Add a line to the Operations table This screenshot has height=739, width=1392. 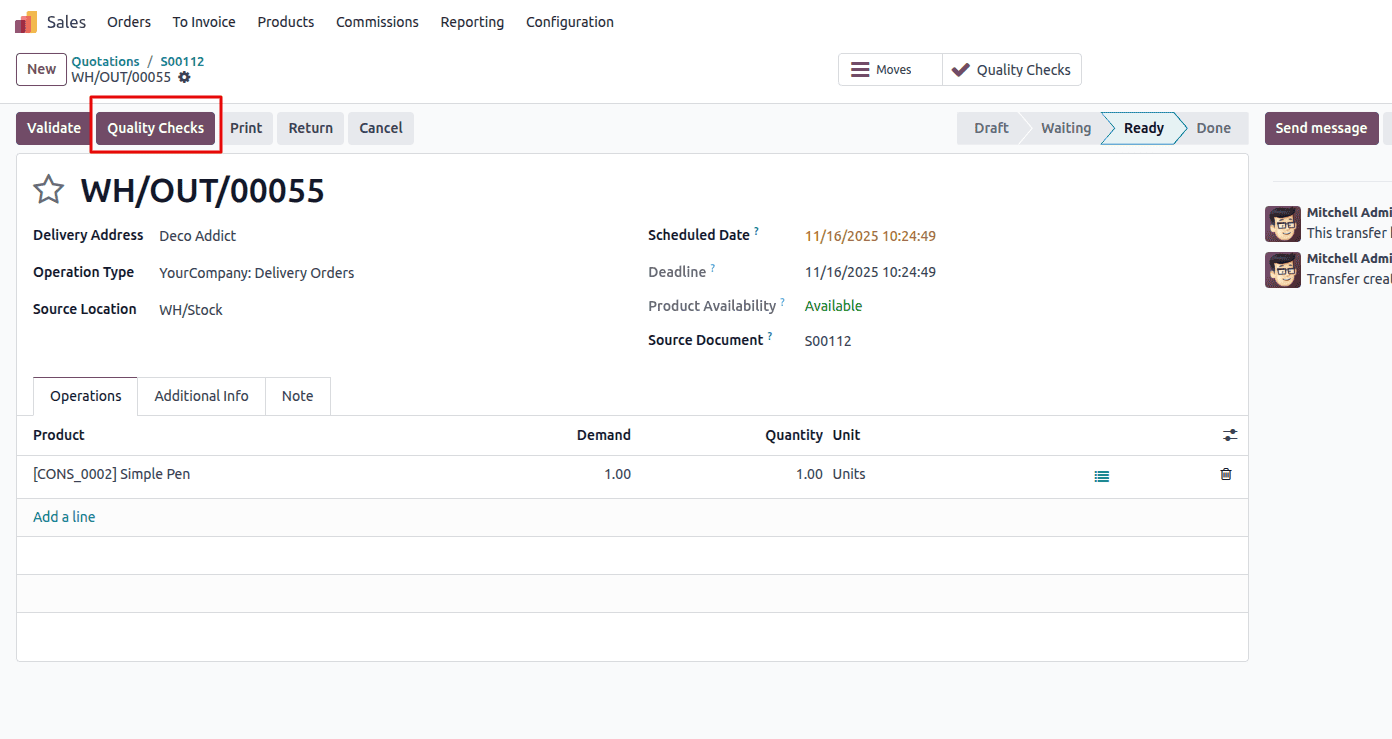63,516
